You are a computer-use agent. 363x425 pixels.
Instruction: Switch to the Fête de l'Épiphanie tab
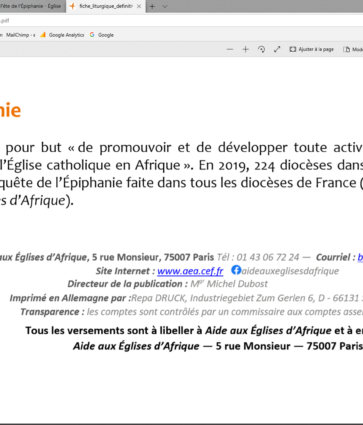(31, 6)
